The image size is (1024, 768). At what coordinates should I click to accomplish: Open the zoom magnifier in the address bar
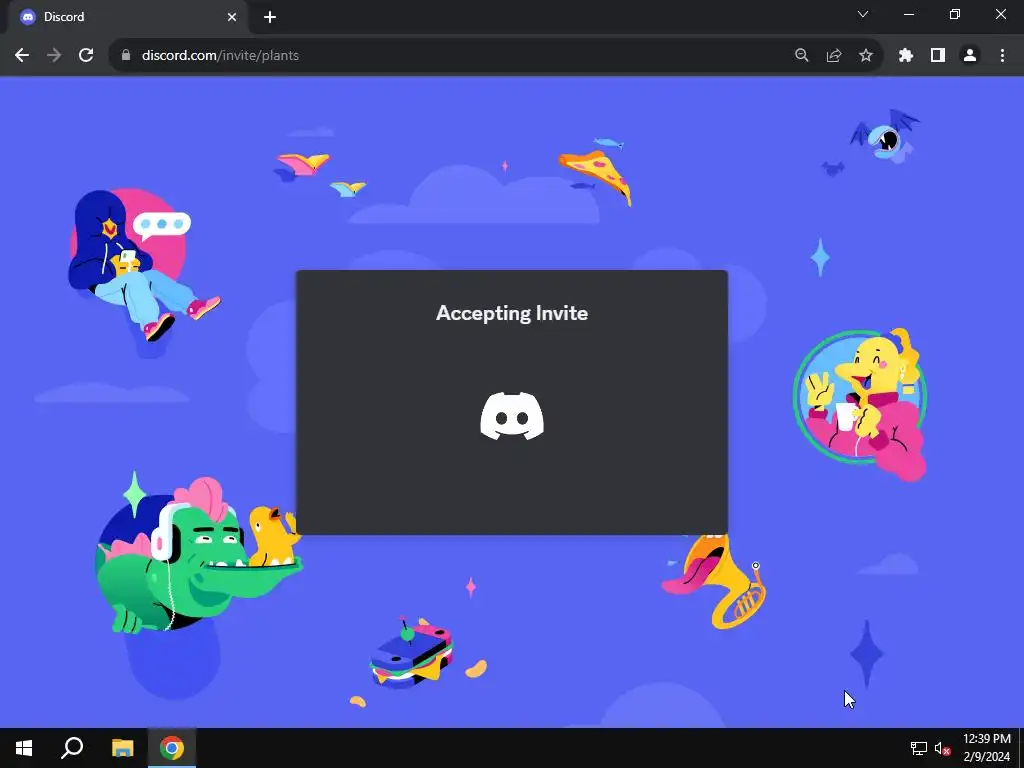802,56
